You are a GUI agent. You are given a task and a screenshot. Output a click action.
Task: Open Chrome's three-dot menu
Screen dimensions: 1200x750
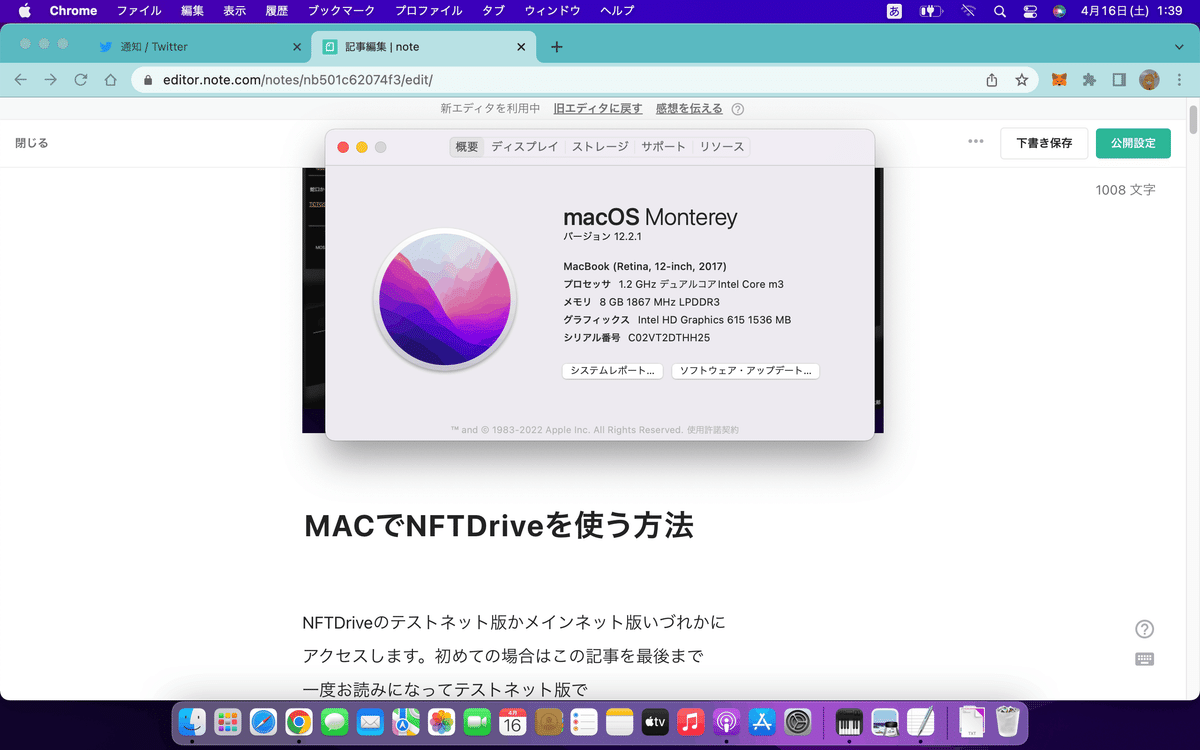click(1180, 80)
